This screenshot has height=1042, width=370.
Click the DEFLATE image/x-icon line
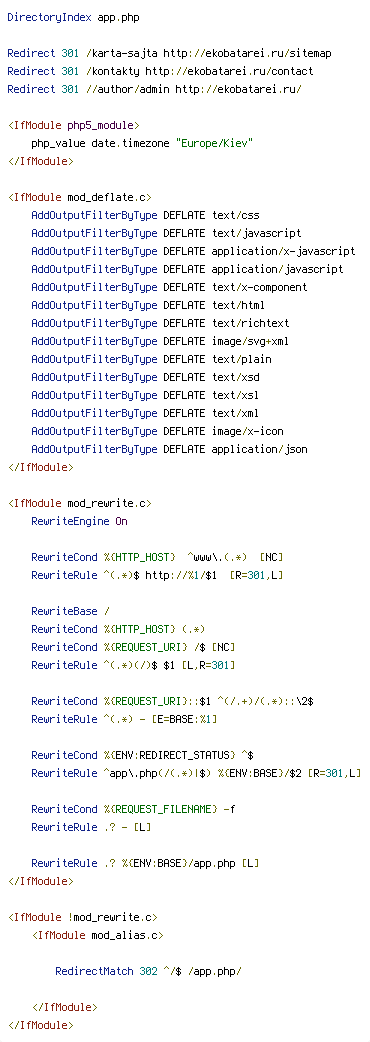coord(157,431)
